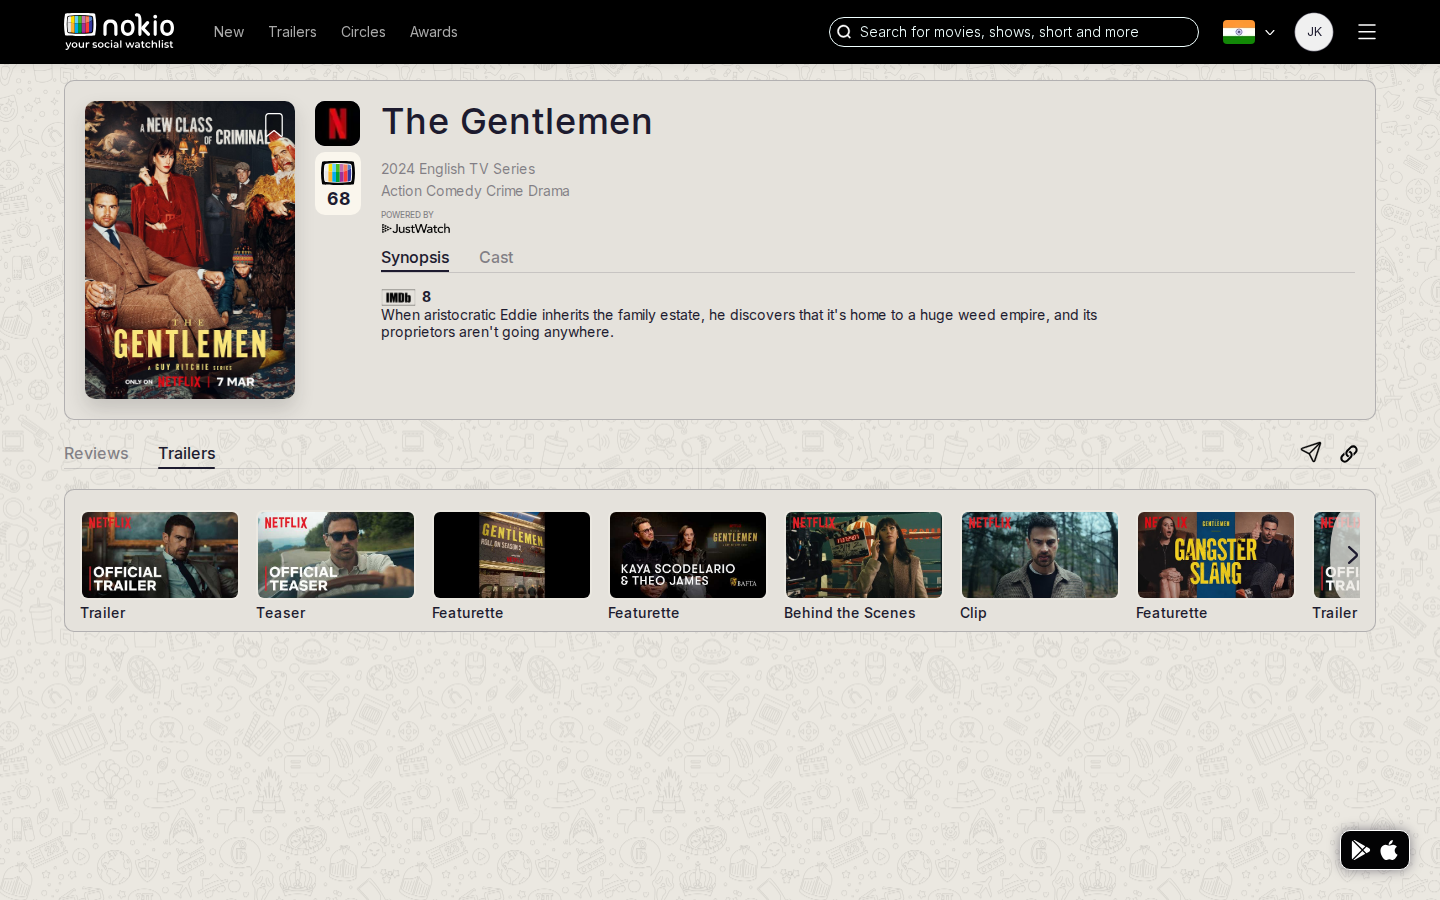Open the Awards nav item
This screenshot has height=900, width=1440.
[434, 32]
